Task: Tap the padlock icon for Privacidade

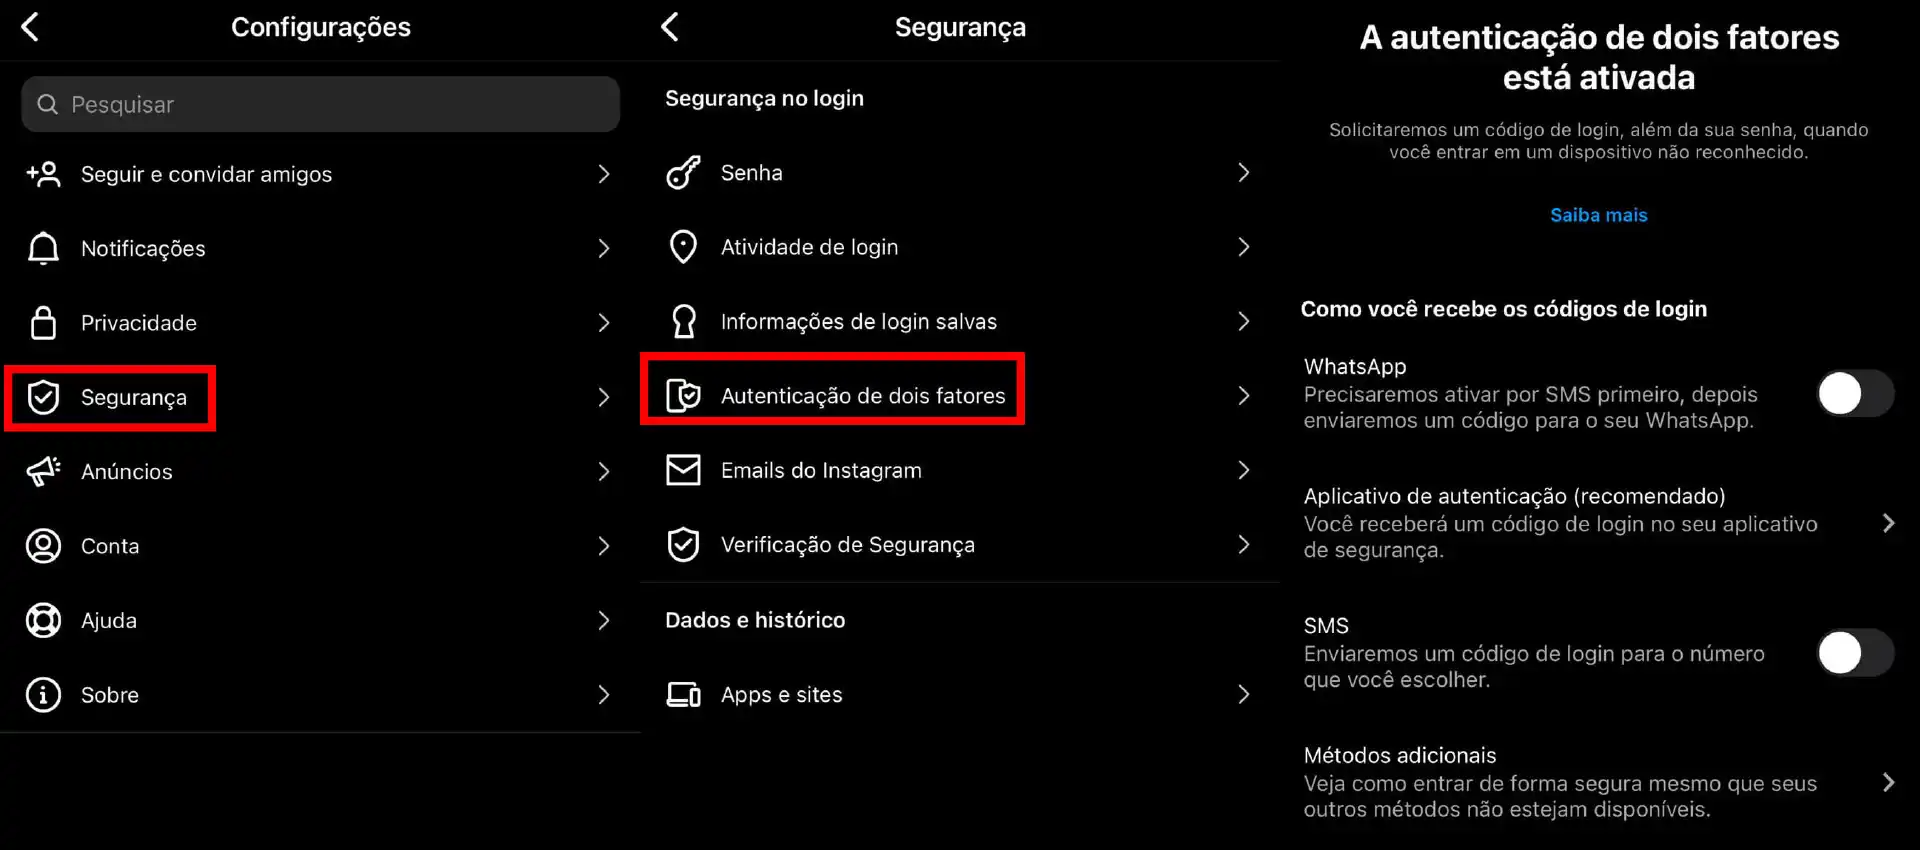Action: pos(43,323)
